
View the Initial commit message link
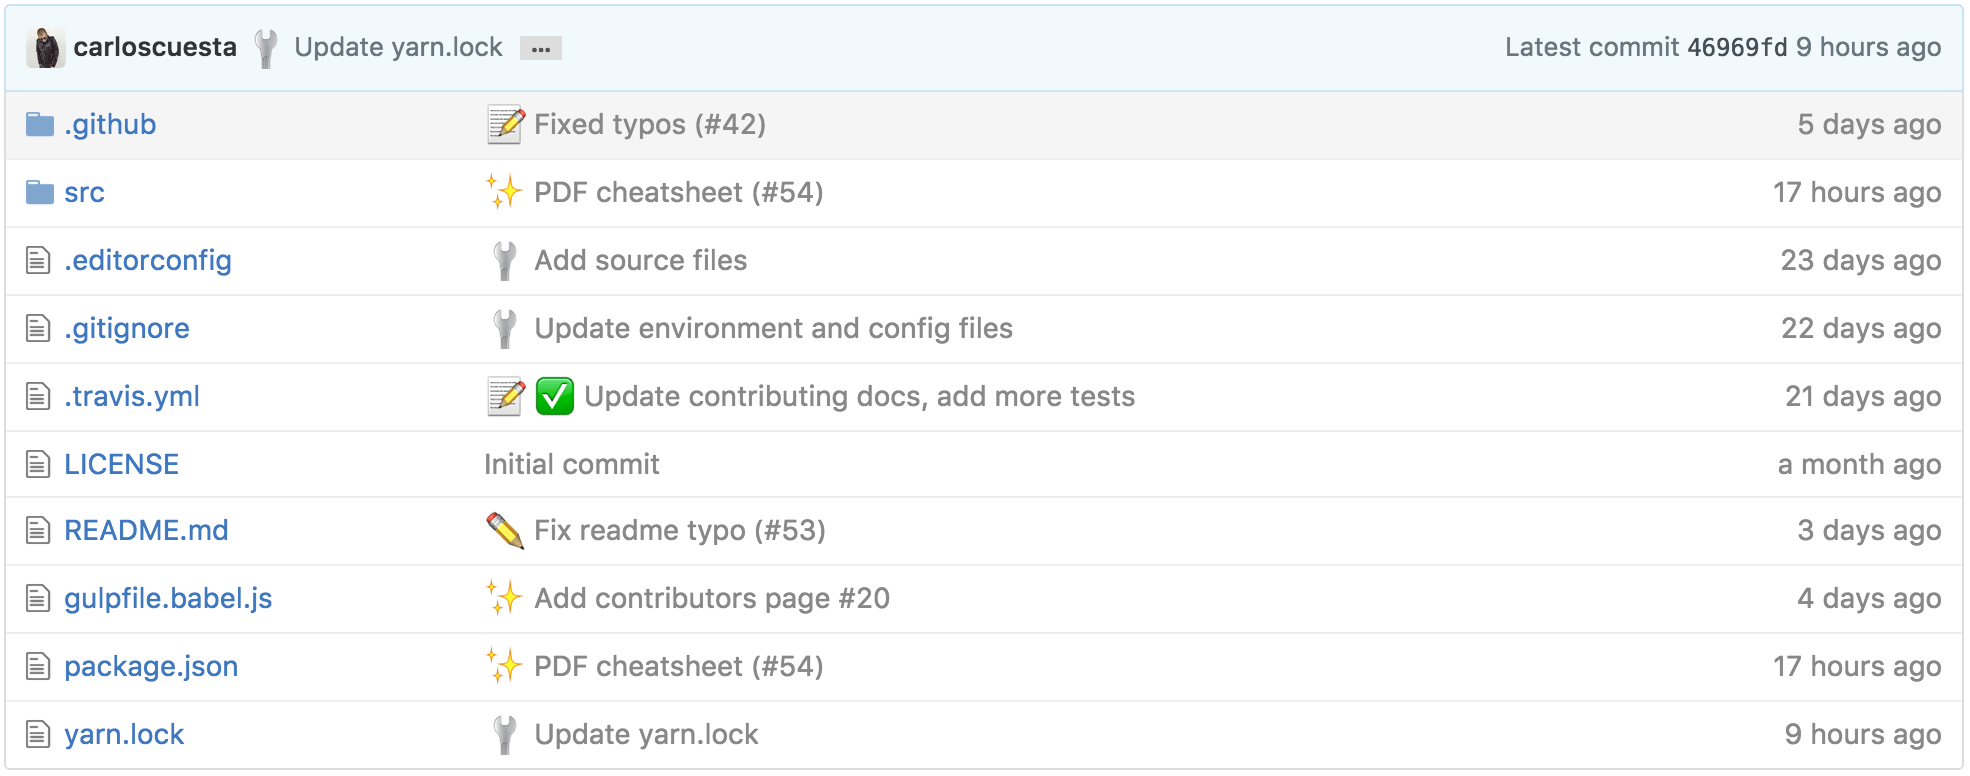pos(571,464)
